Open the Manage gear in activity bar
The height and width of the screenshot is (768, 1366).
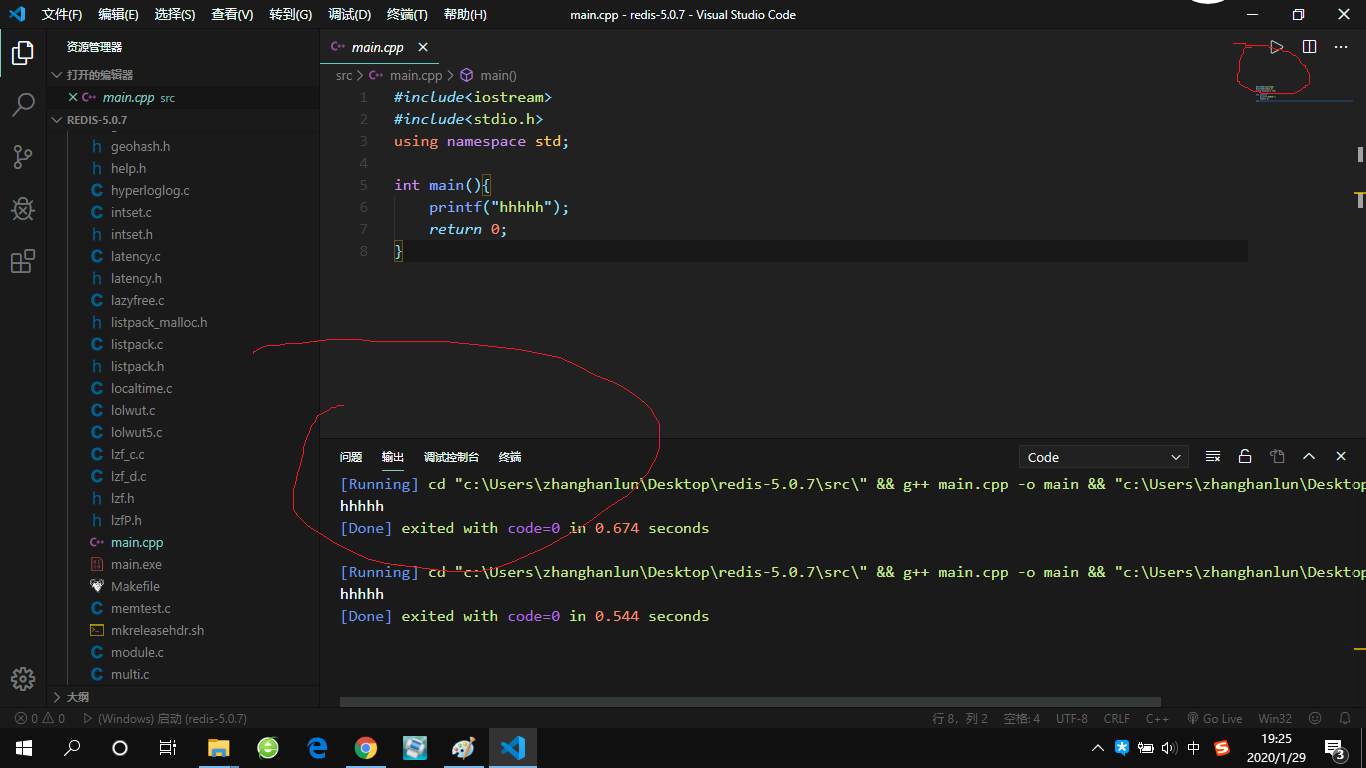(23, 679)
